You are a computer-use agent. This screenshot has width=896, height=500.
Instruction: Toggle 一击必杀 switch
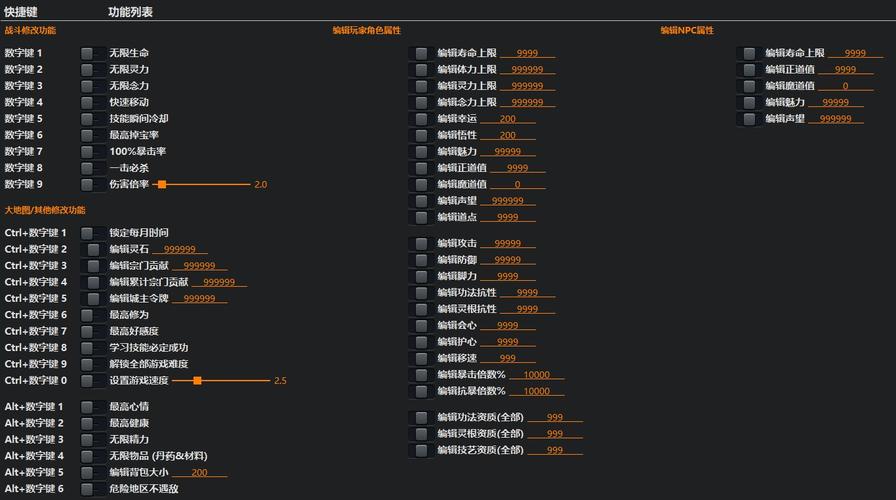coord(93,168)
